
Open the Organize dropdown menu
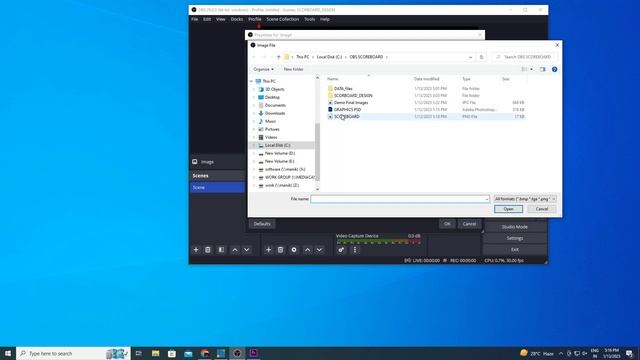tap(263, 69)
